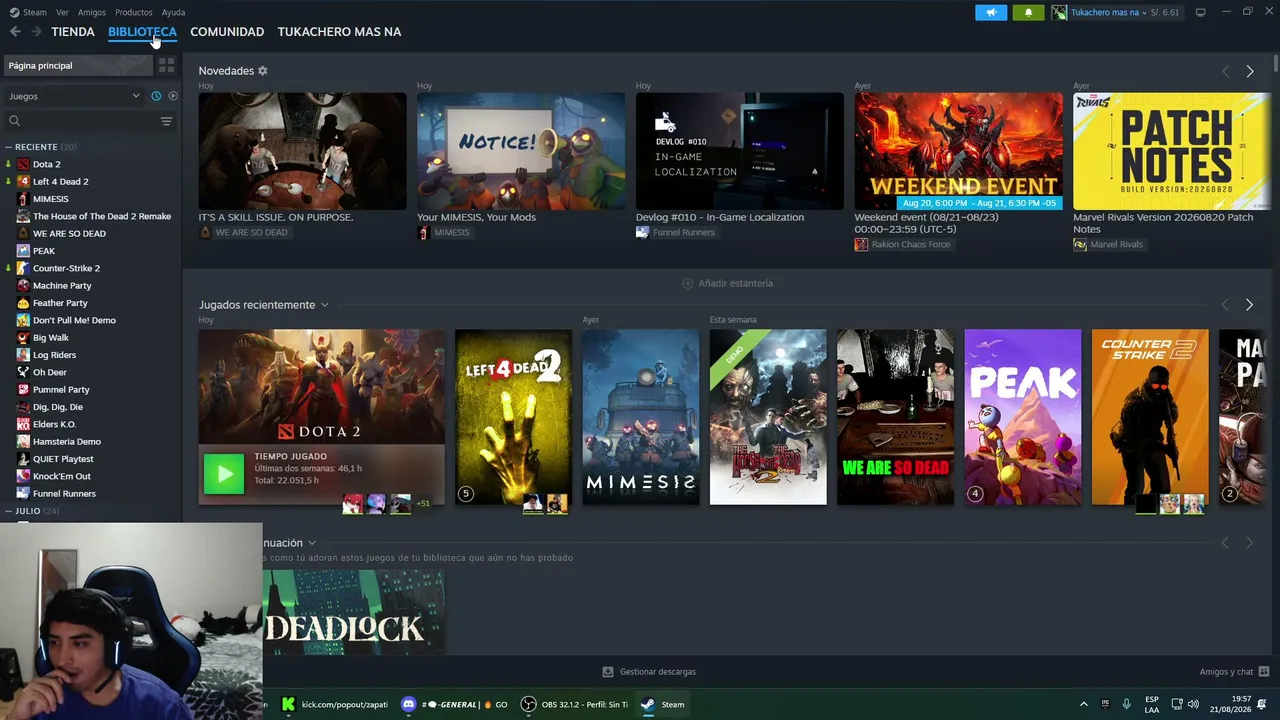Open the Amigos y chat friends icon

coord(1264,672)
